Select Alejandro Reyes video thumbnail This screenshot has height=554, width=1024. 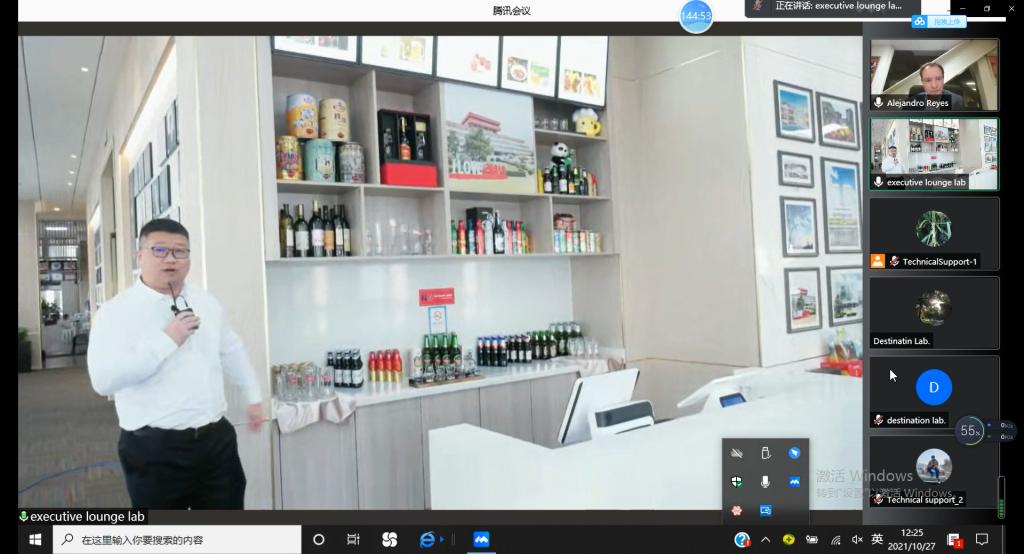[x=934, y=74]
